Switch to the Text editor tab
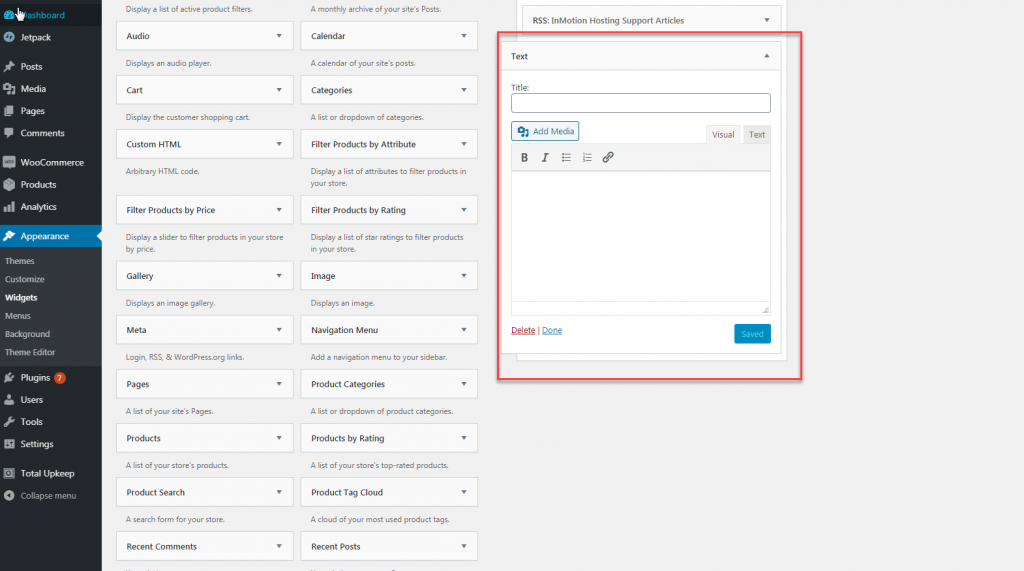 [x=757, y=135]
